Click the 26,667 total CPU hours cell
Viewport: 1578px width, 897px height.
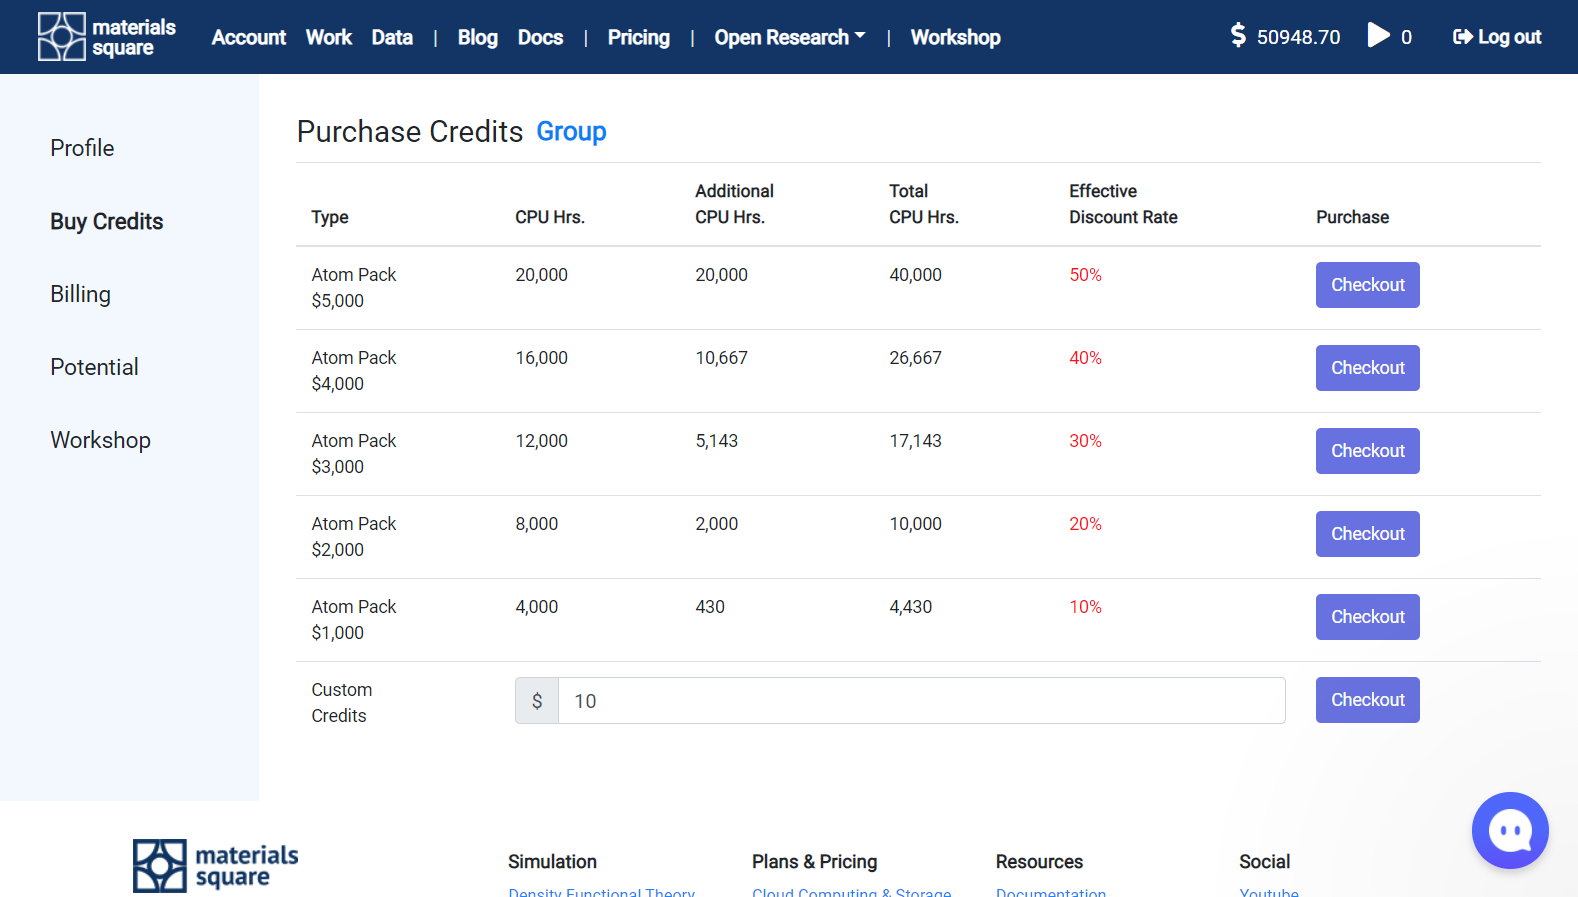coord(915,358)
